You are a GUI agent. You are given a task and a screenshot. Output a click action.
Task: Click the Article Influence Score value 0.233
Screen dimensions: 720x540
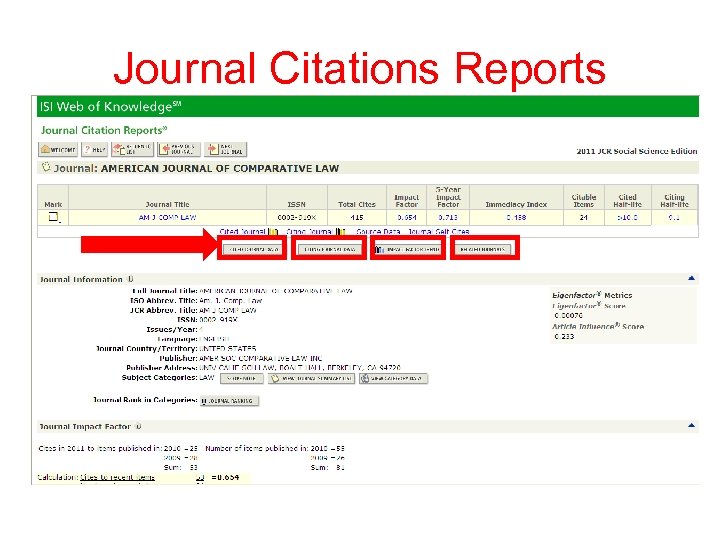pyautogui.click(x=564, y=337)
